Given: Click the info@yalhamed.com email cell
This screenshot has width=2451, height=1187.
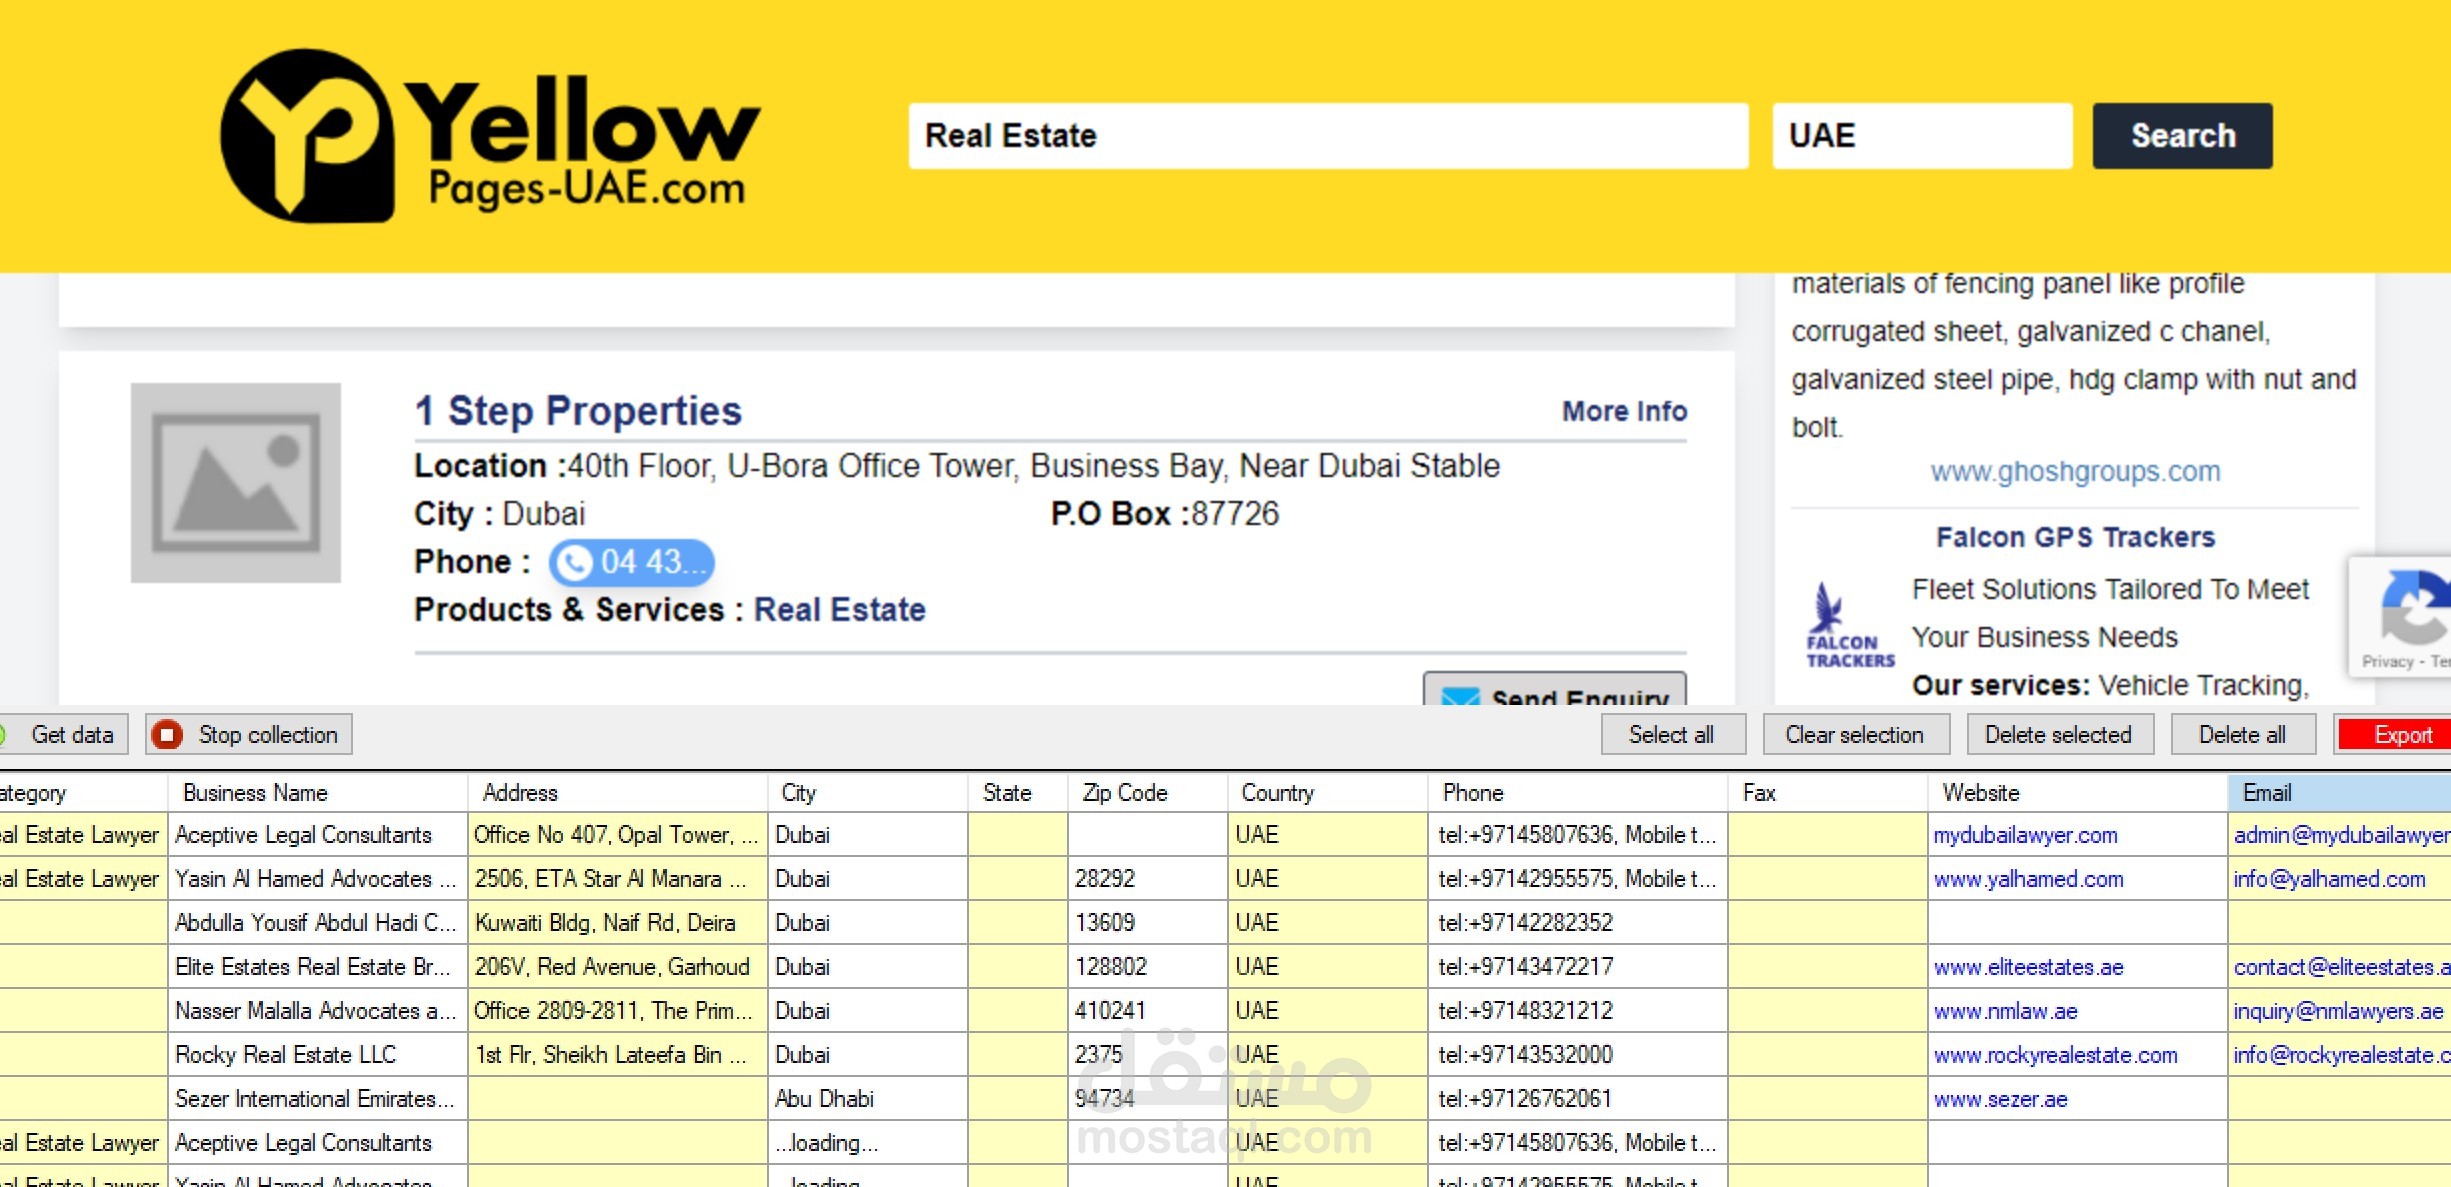Looking at the screenshot, I should click(x=2340, y=879).
